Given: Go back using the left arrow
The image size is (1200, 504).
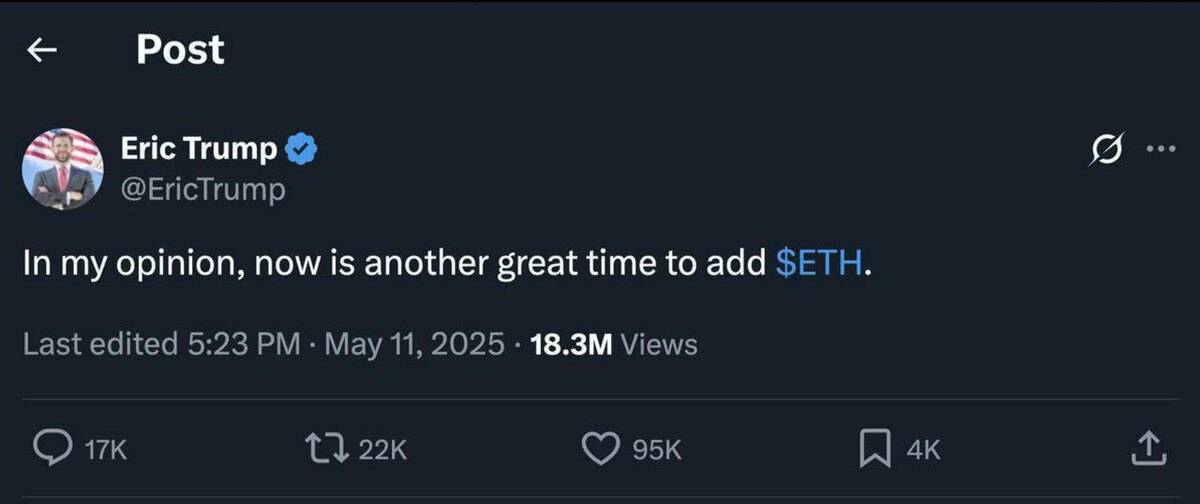Looking at the screenshot, I should point(42,51).
